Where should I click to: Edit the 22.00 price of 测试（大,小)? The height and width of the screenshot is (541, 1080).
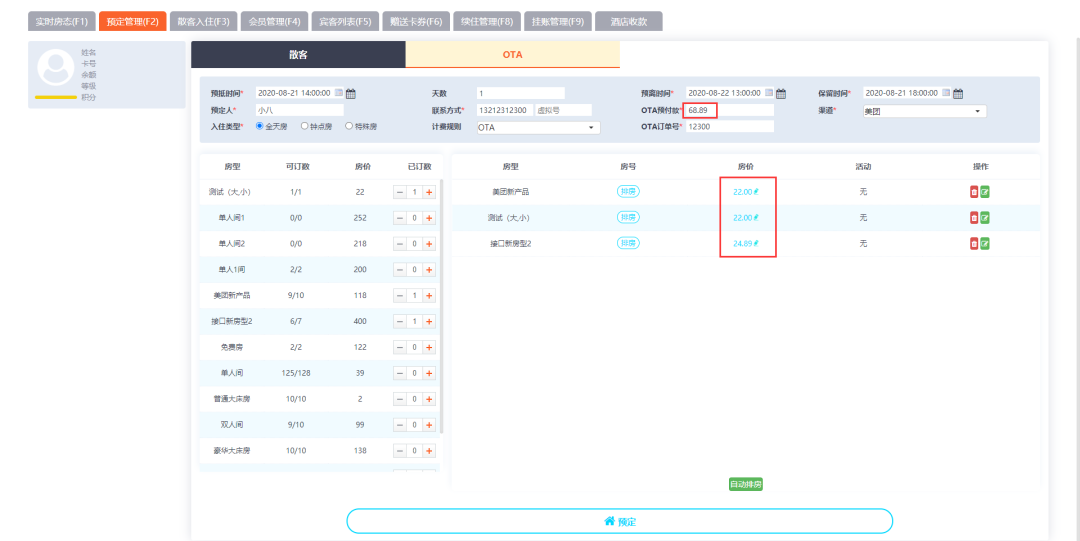(x=746, y=218)
